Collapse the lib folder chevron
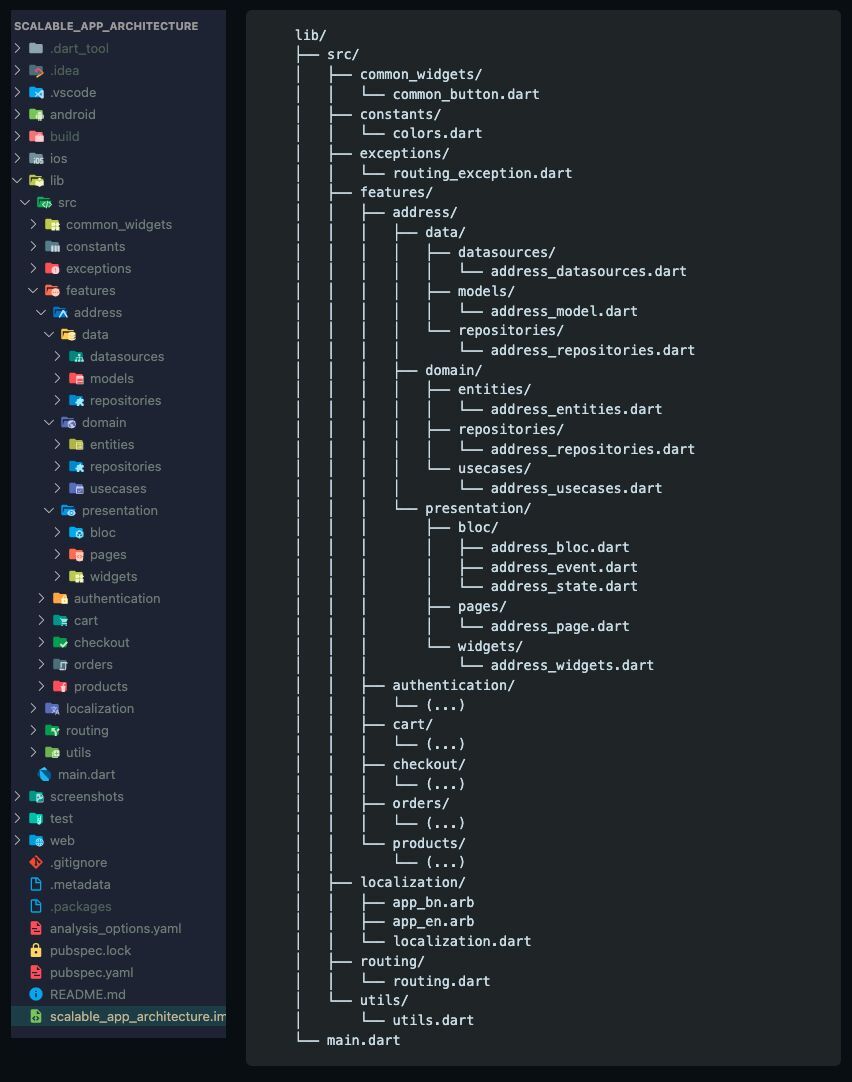The width and height of the screenshot is (852, 1082). click(17, 180)
